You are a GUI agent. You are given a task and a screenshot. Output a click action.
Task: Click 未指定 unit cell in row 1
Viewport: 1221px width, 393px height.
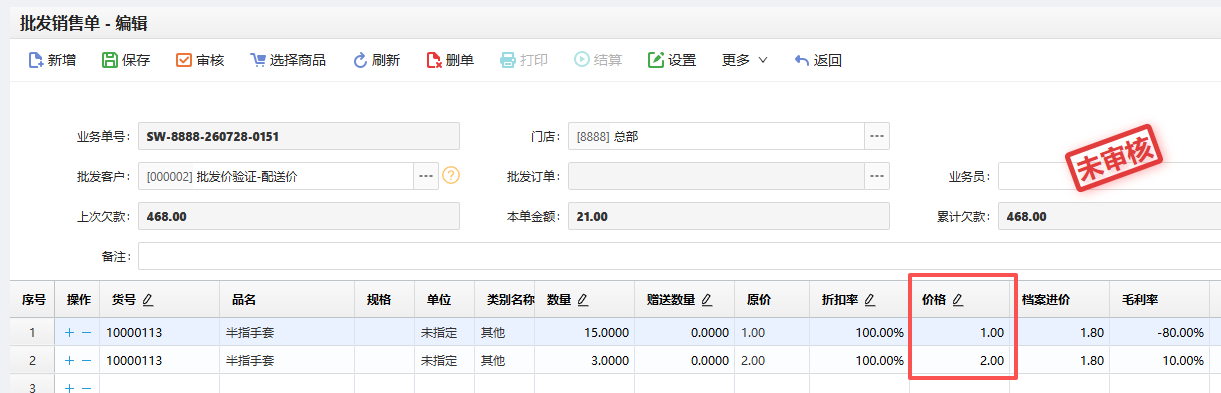[445, 332]
